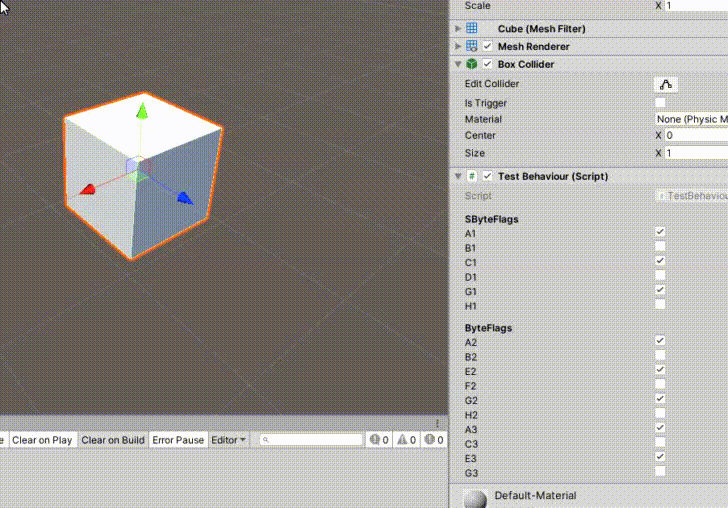Uncheck the E3 flag checkbox

pos(660,456)
